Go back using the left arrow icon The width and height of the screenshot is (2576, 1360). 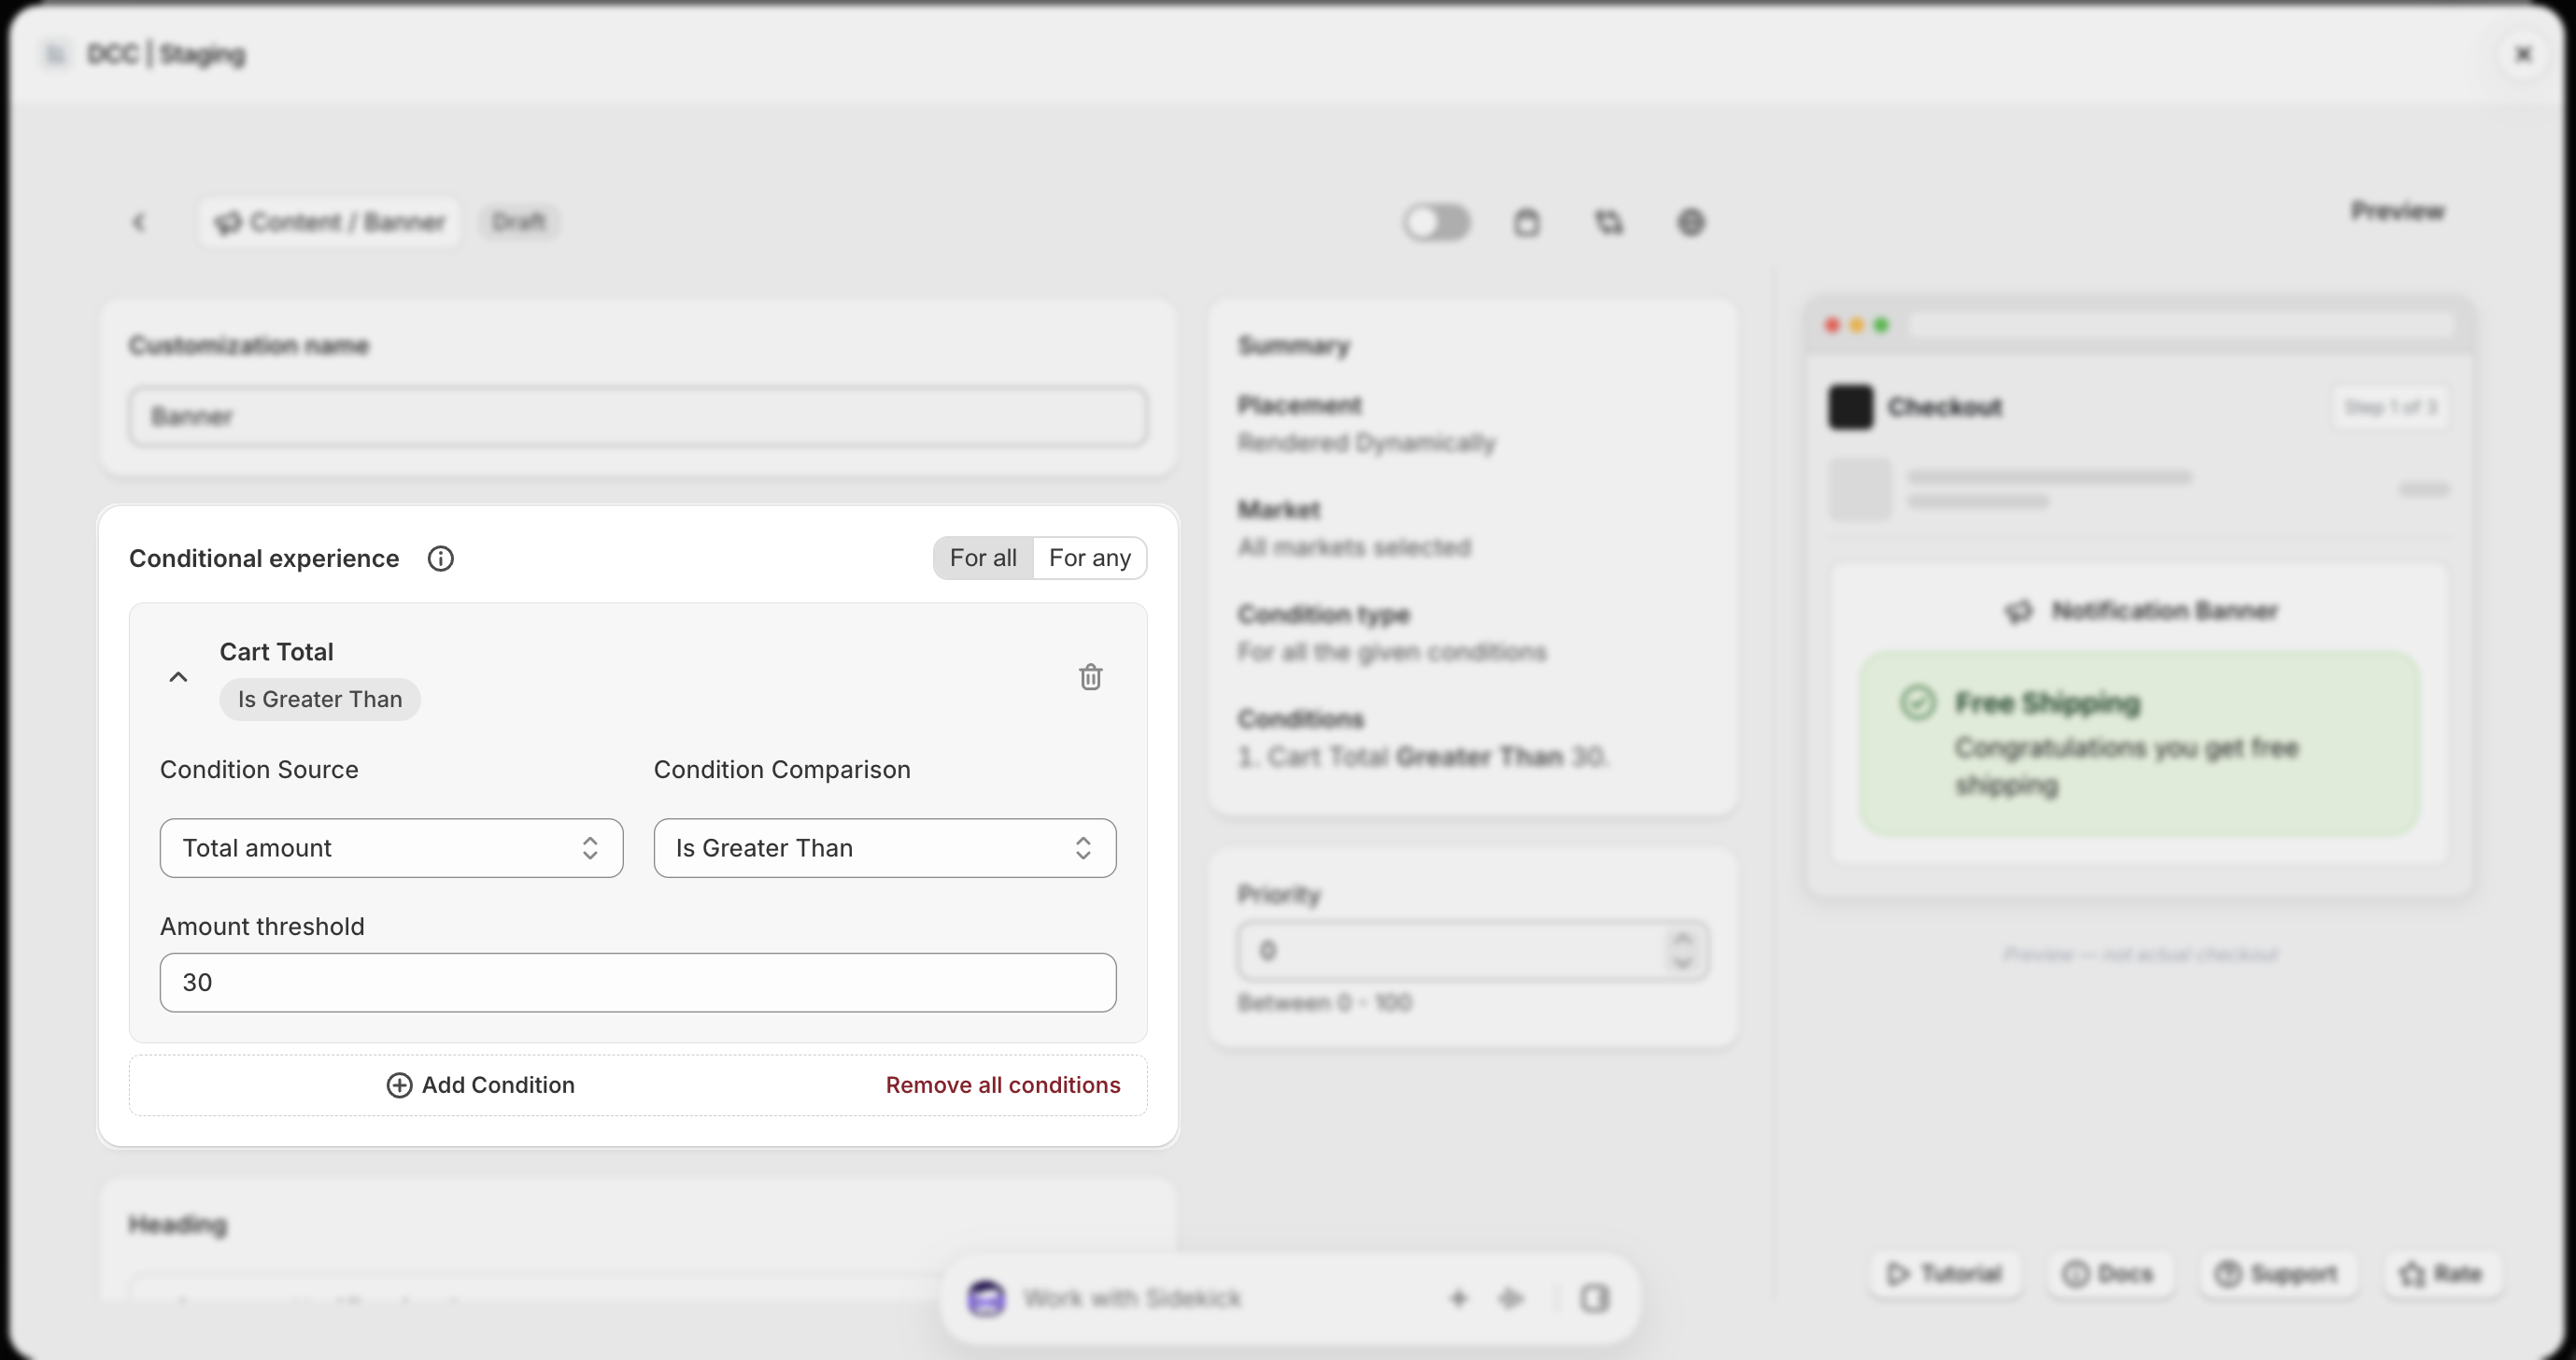click(139, 222)
